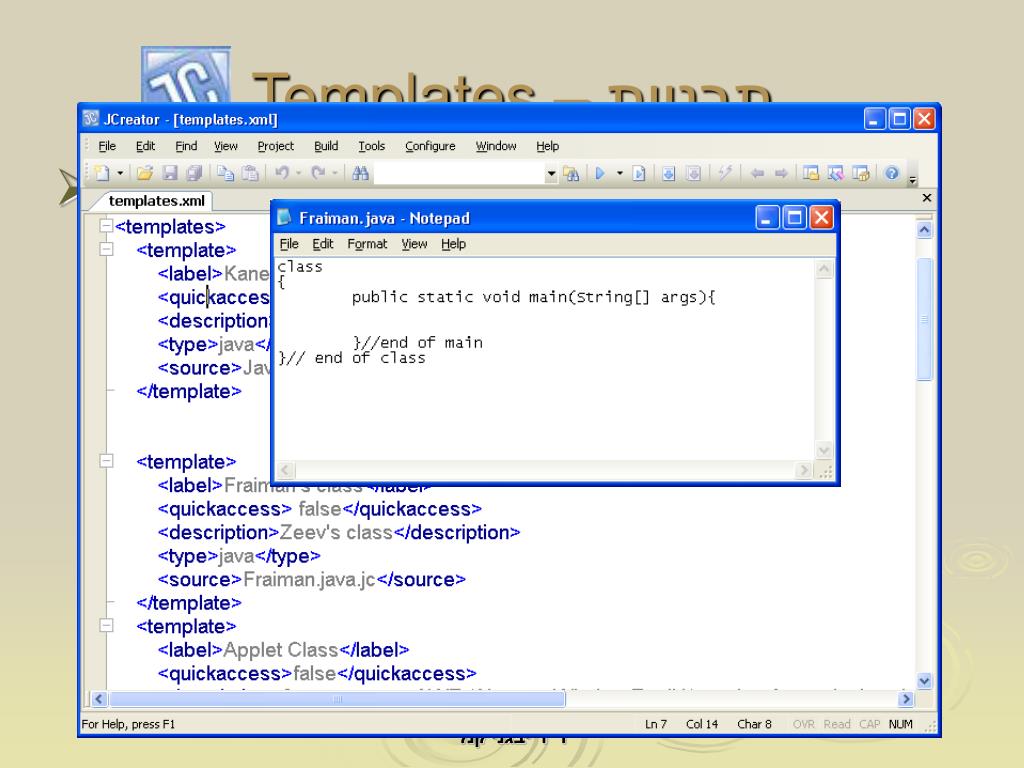This screenshot has height=768, width=1024.
Task: Click the navigate Back arrow icon
Action: pos(757,173)
